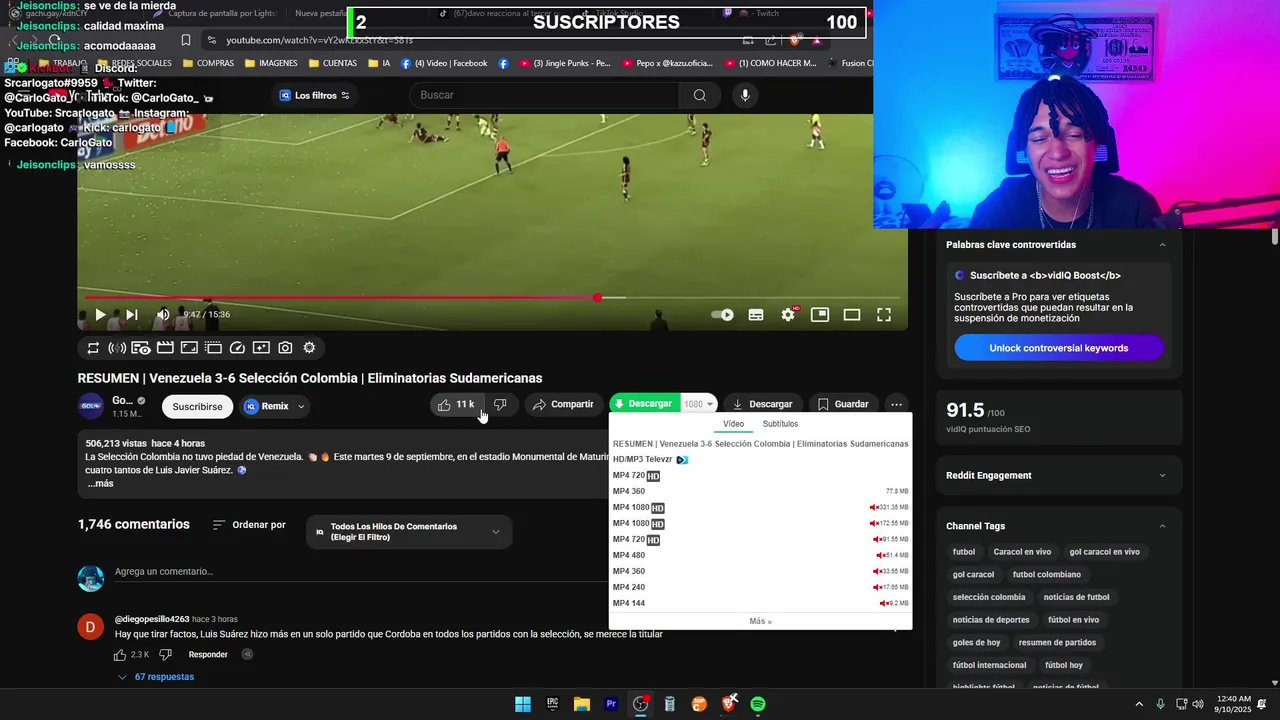Open the player settings gear with HD badge

tap(788, 314)
